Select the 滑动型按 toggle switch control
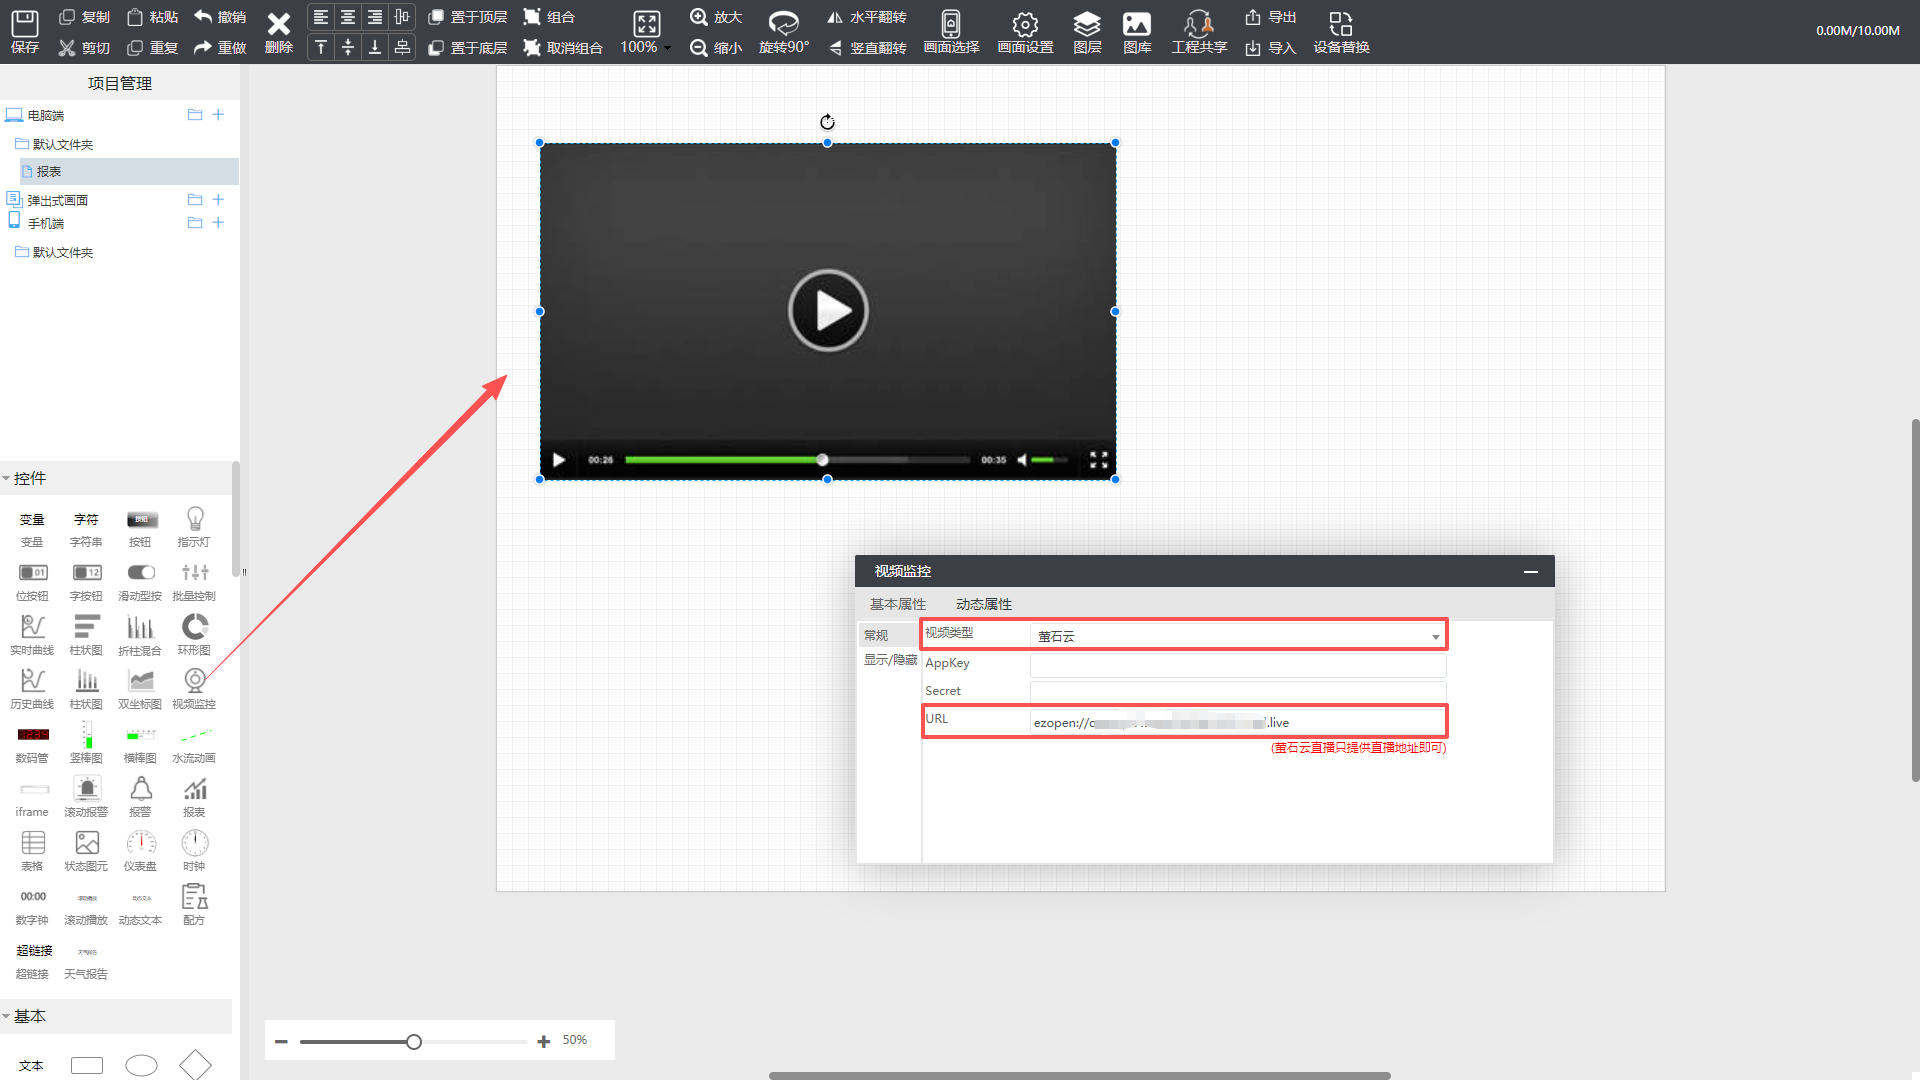 (140, 573)
